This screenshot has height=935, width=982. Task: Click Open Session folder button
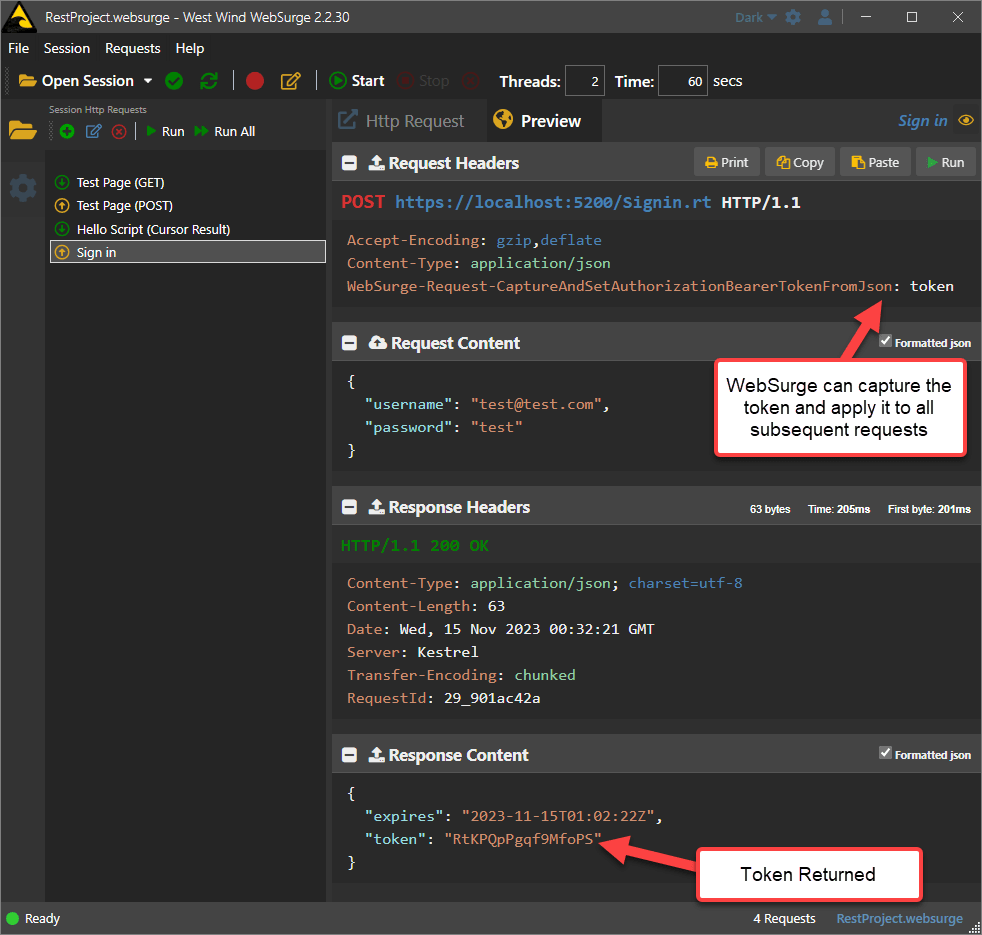click(x=76, y=81)
